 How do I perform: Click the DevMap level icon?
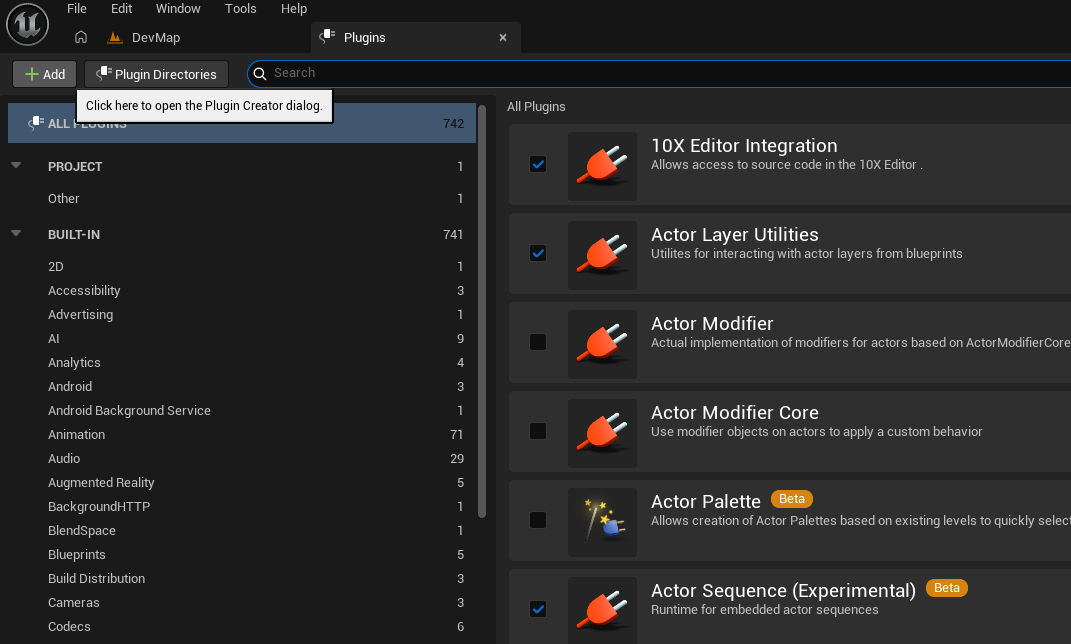115,38
